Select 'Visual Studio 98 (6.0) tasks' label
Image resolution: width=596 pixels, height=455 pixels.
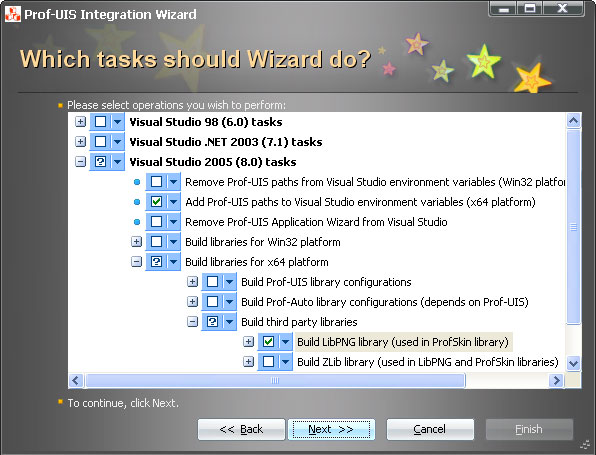point(206,122)
